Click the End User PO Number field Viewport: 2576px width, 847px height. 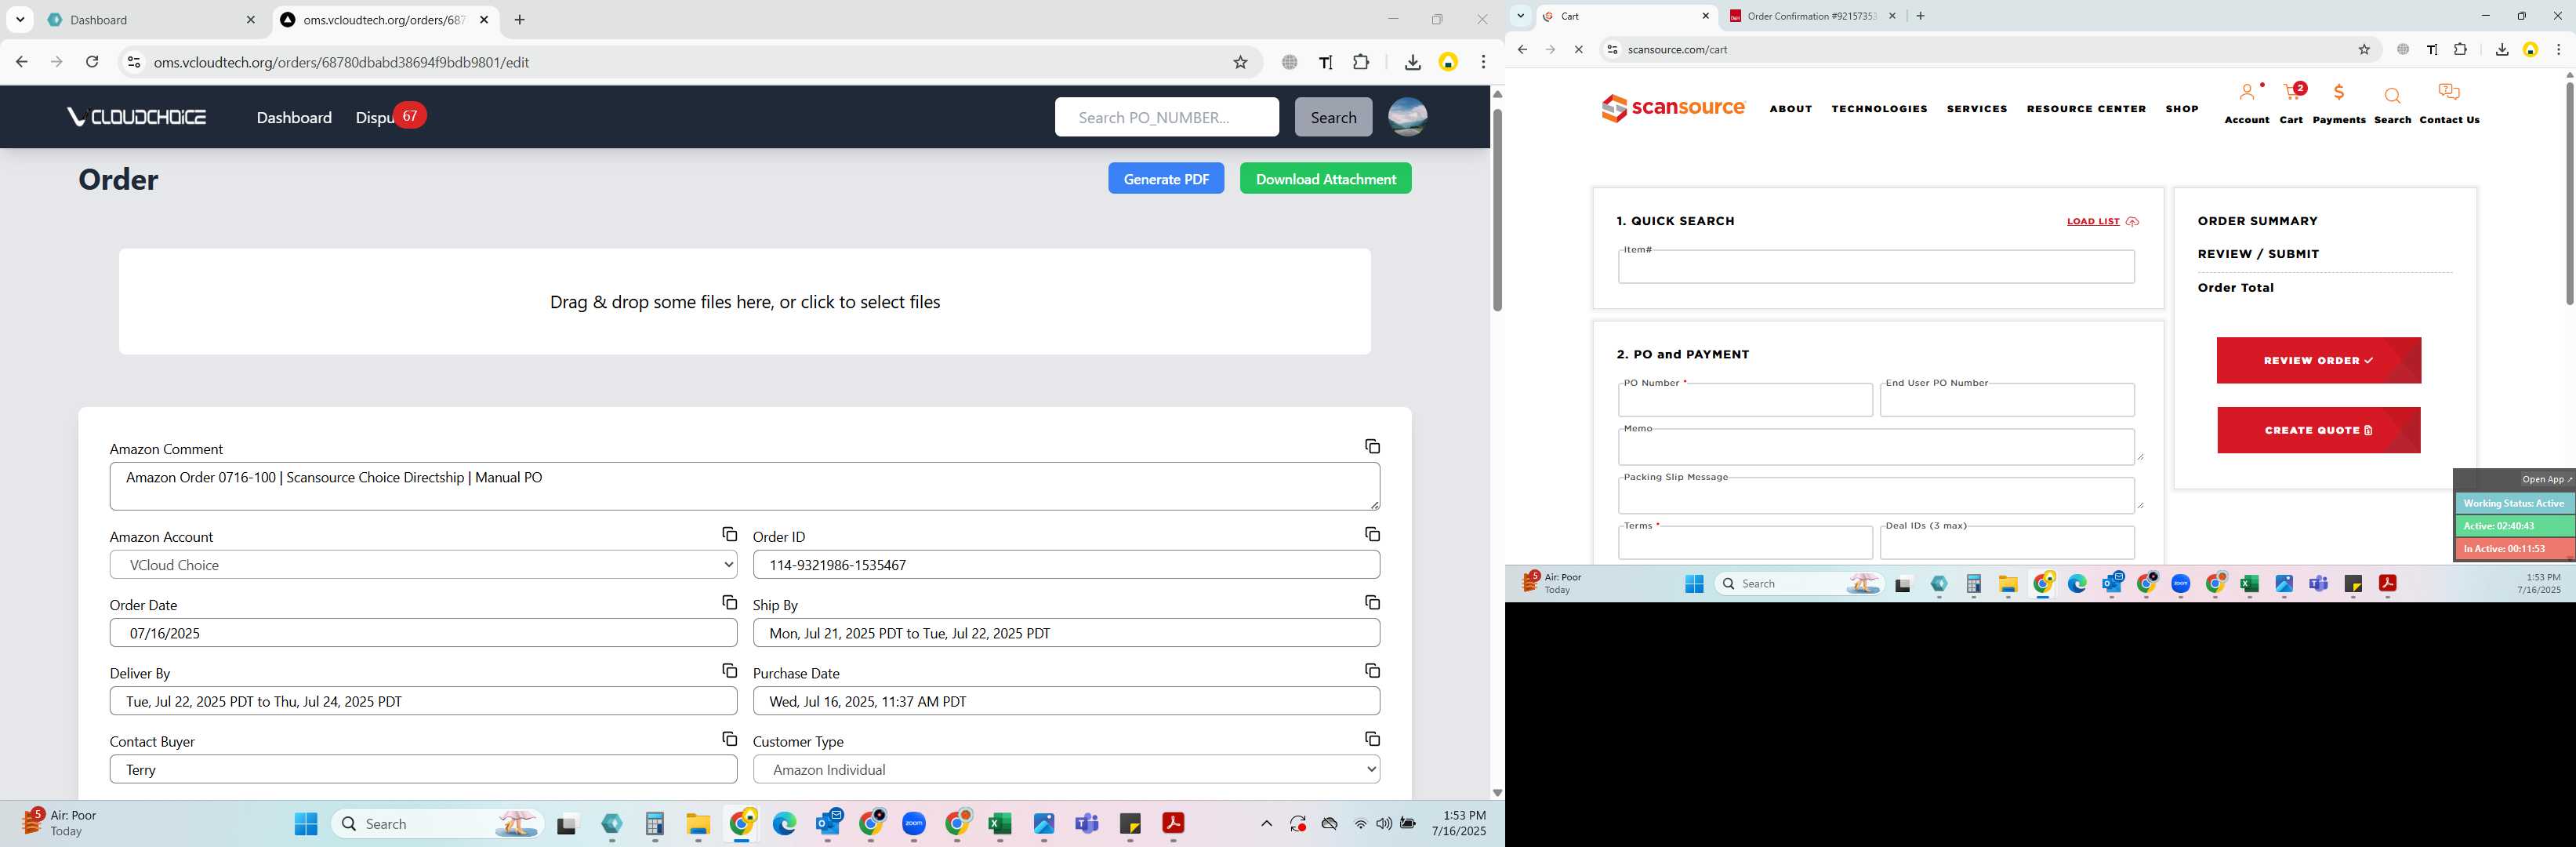click(2007, 400)
